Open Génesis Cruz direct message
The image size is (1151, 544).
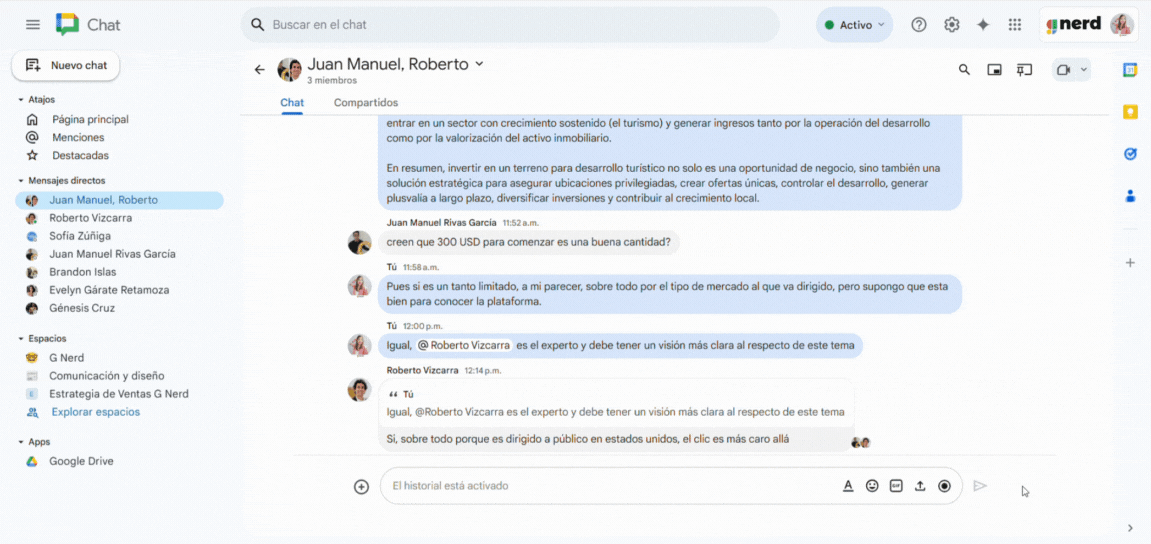(x=82, y=308)
